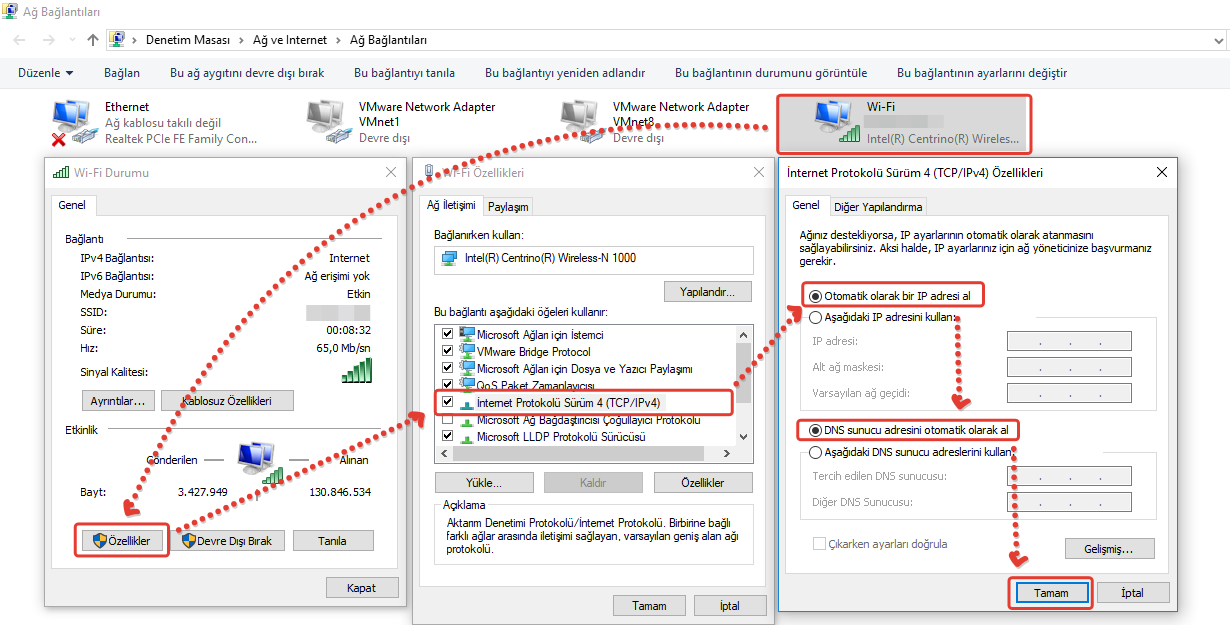
Task: Open the Diğer Yapılandırma tab
Action: point(878,207)
